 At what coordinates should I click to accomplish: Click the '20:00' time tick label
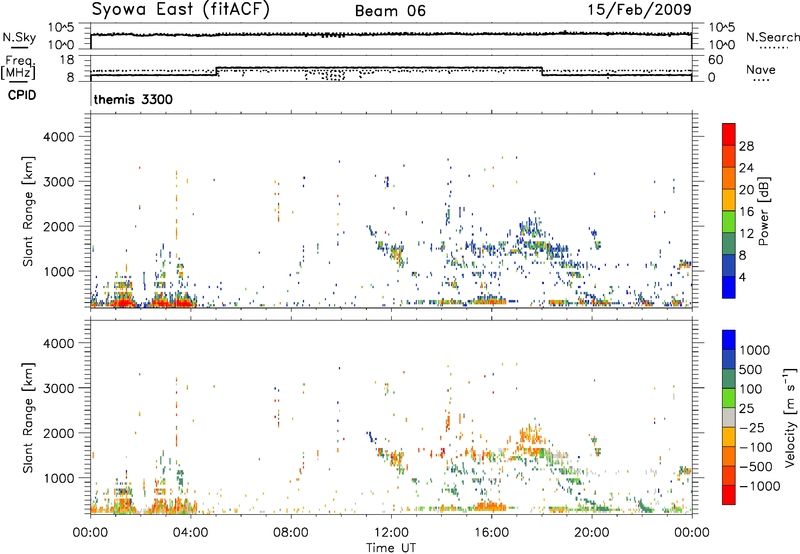[592, 533]
